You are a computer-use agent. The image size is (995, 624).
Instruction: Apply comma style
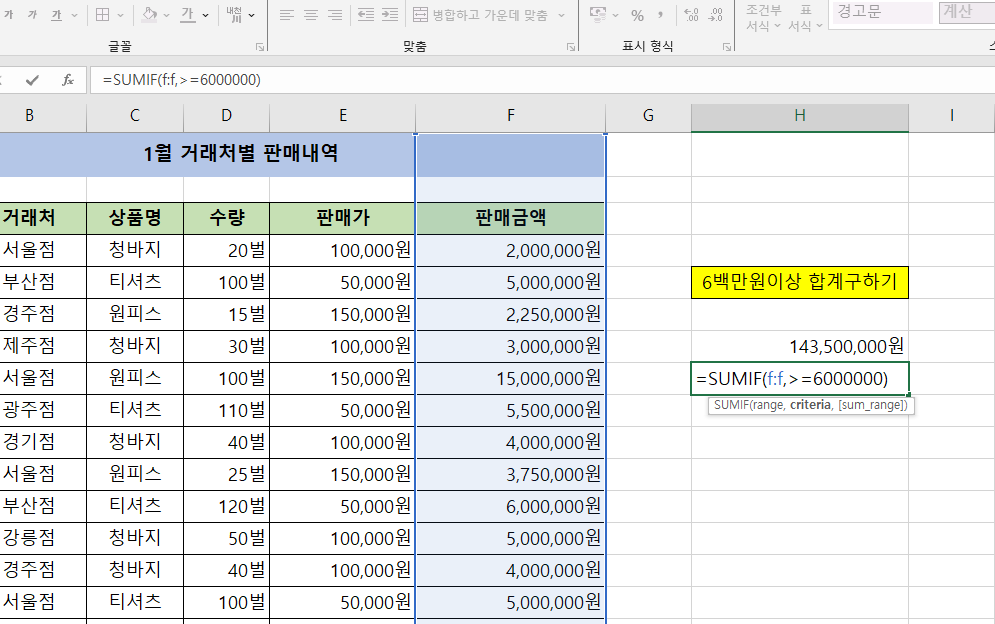pyautogui.click(x=660, y=15)
